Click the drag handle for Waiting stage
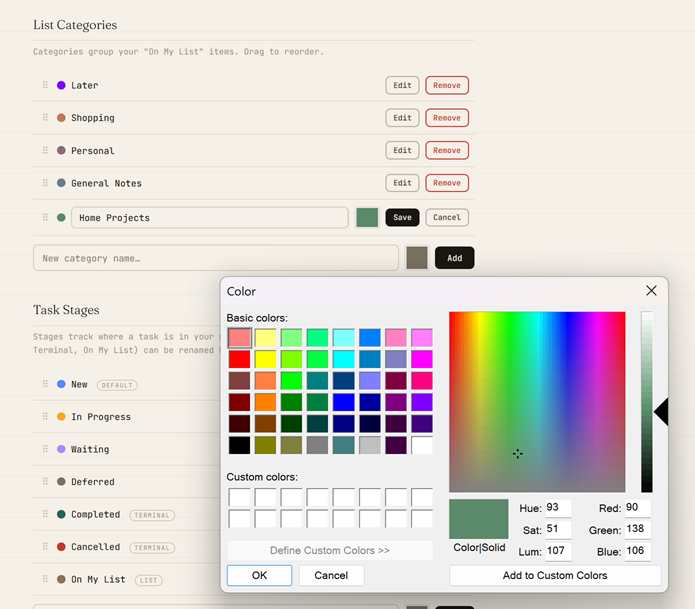The image size is (695, 609). click(45, 449)
